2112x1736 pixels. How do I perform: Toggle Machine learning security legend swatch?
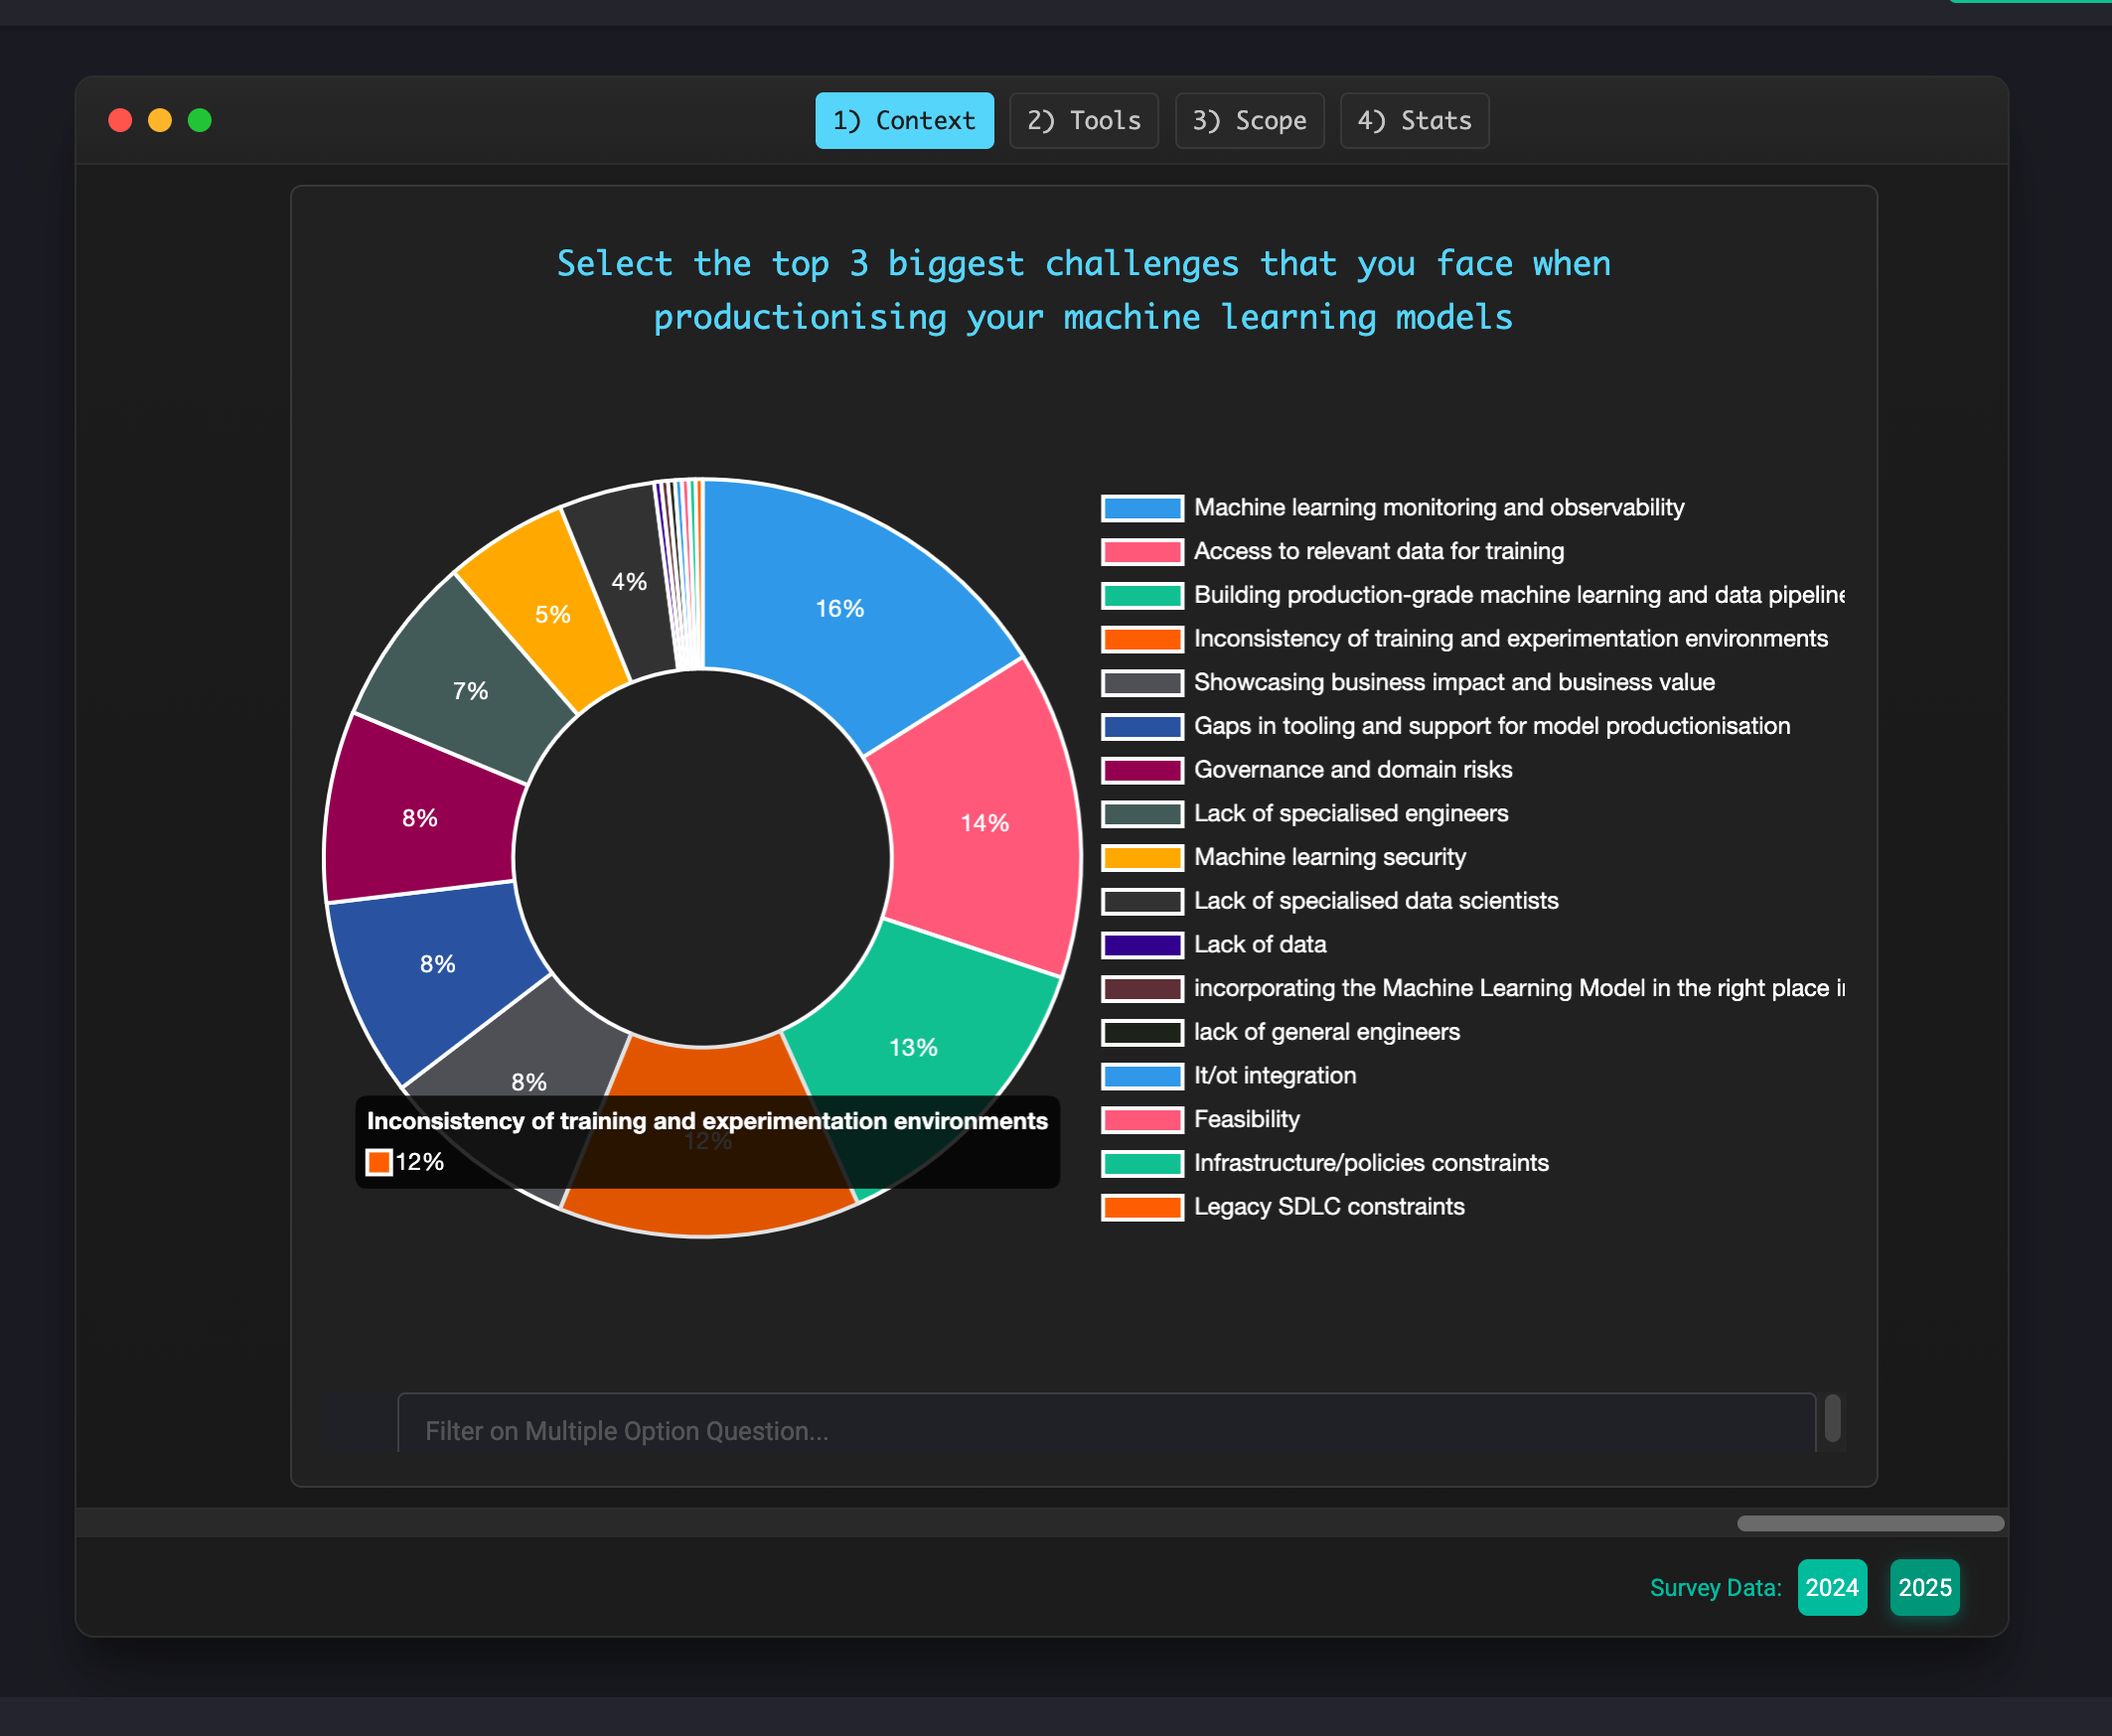1142,858
